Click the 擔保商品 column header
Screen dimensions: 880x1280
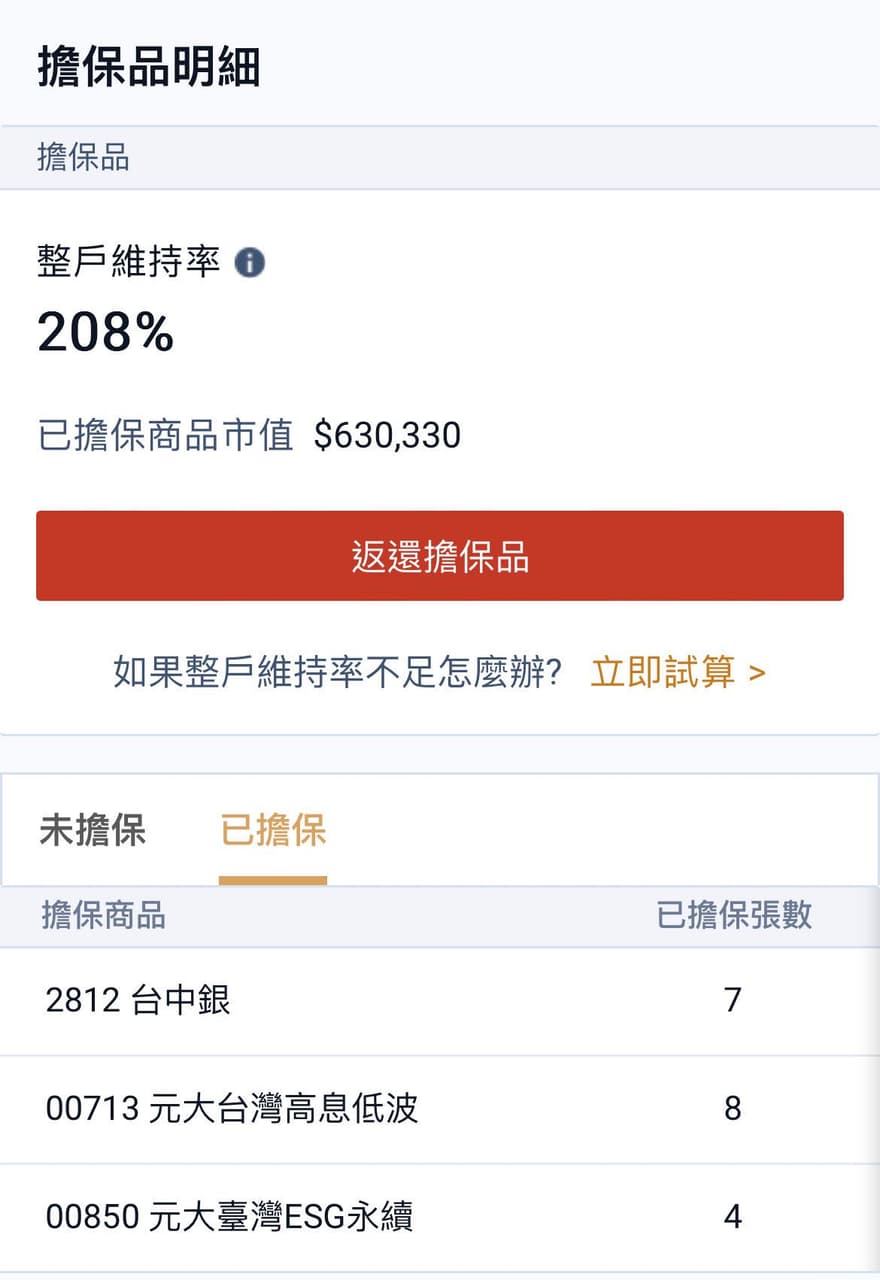coord(104,917)
